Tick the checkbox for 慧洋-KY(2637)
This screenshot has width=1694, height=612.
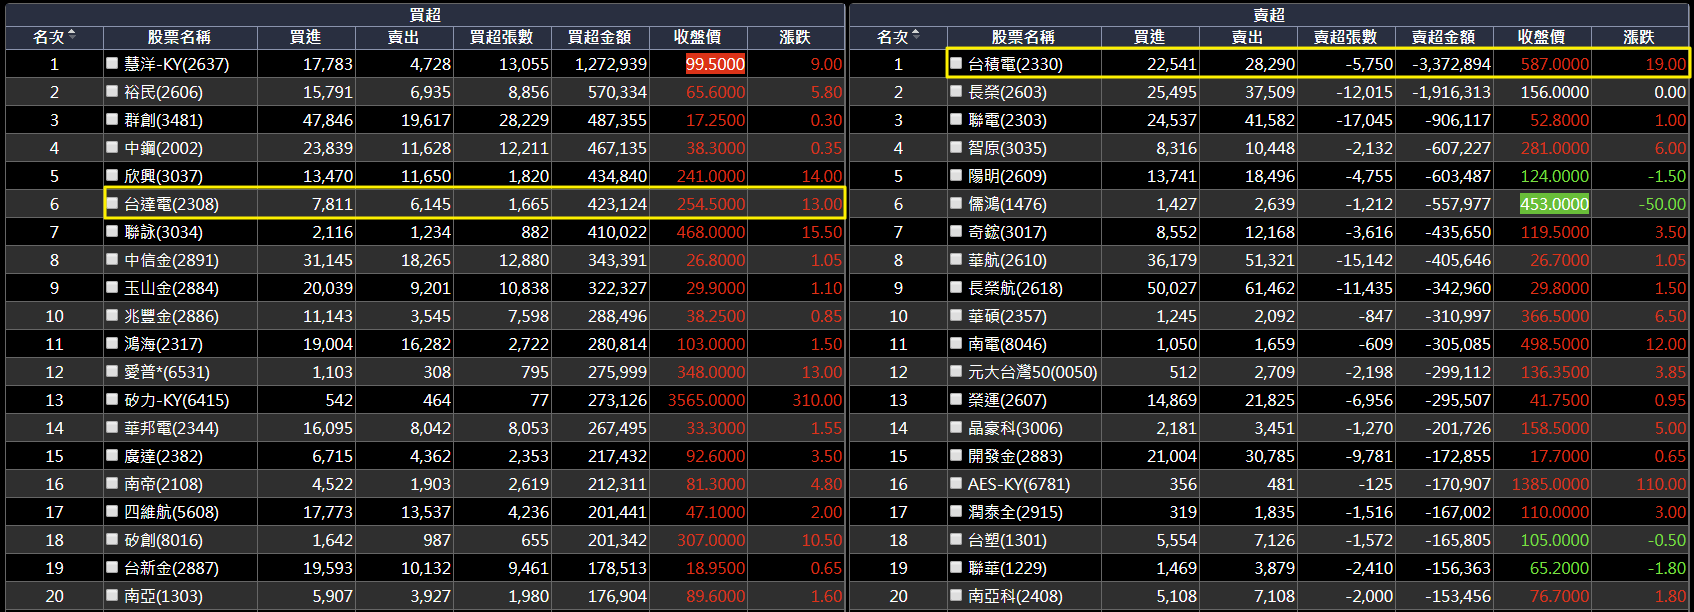point(112,63)
